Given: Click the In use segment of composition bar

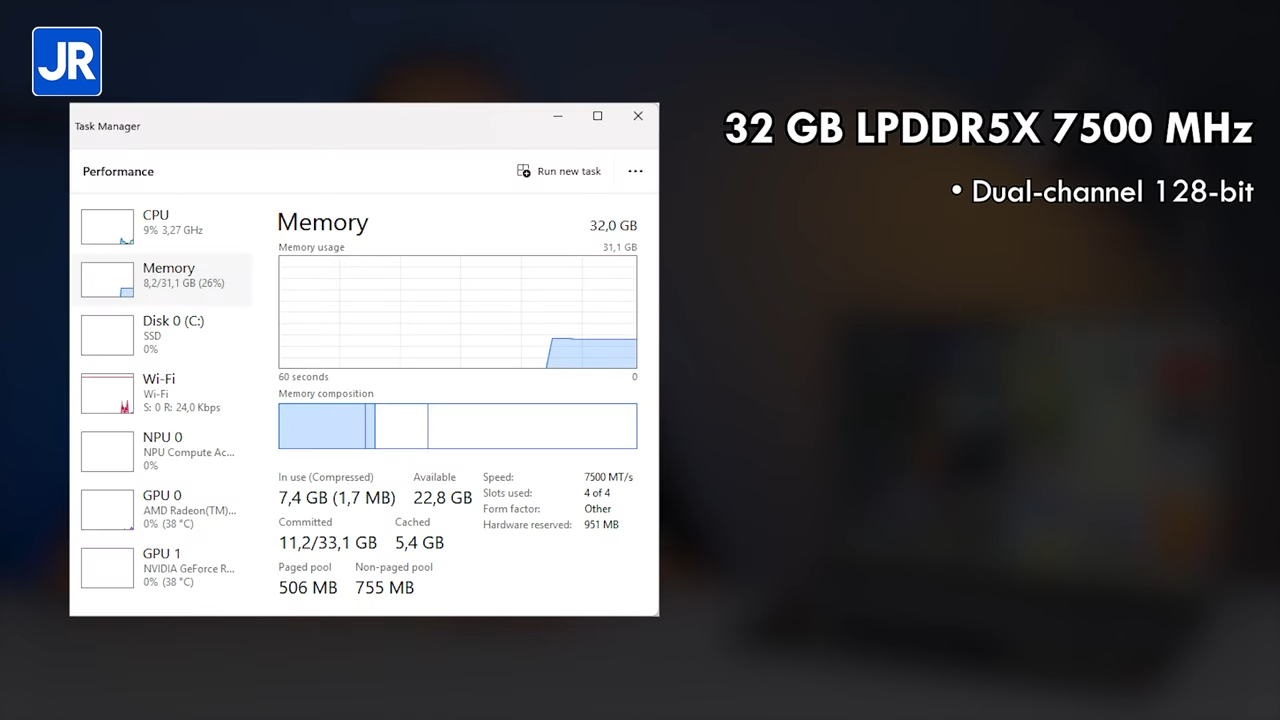Looking at the screenshot, I should click(x=322, y=426).
